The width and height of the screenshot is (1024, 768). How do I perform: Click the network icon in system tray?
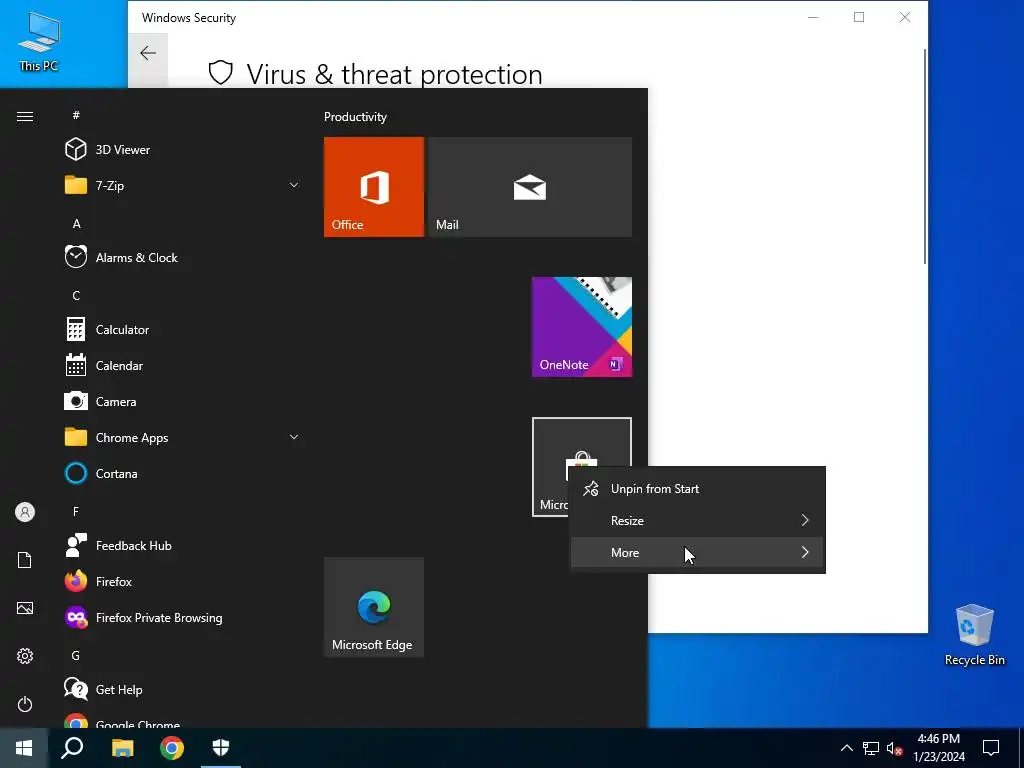[871, 748]
